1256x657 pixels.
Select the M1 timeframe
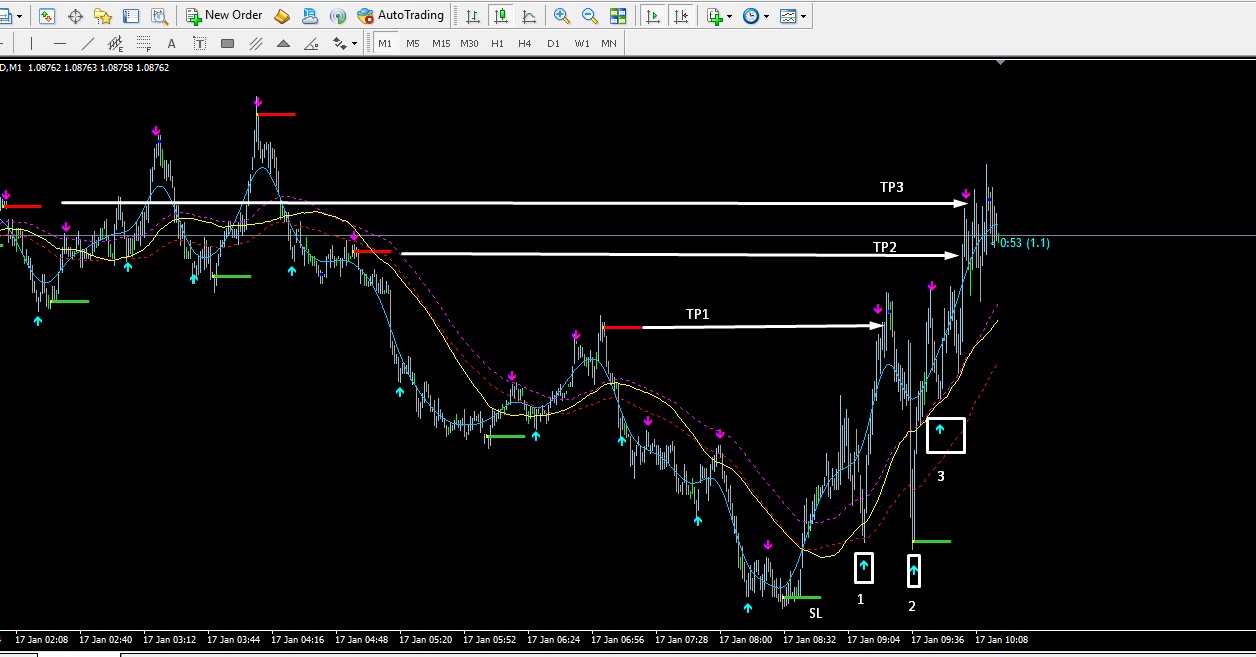tap(385, 44)
